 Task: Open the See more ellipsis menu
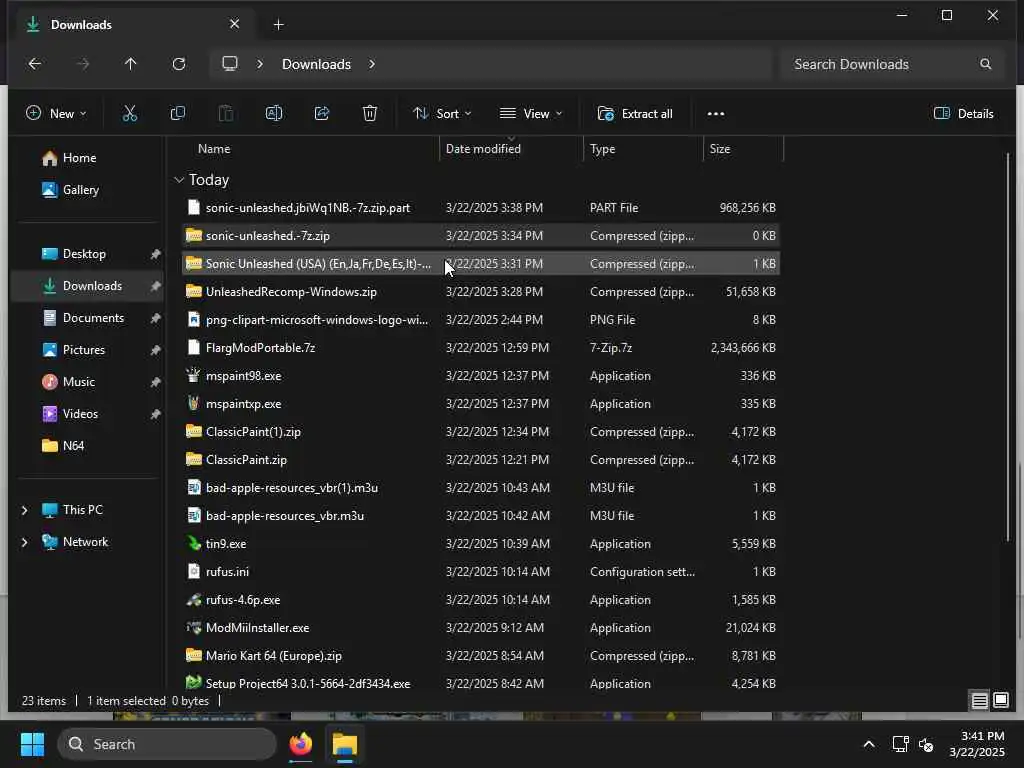(x=716, y=114)
